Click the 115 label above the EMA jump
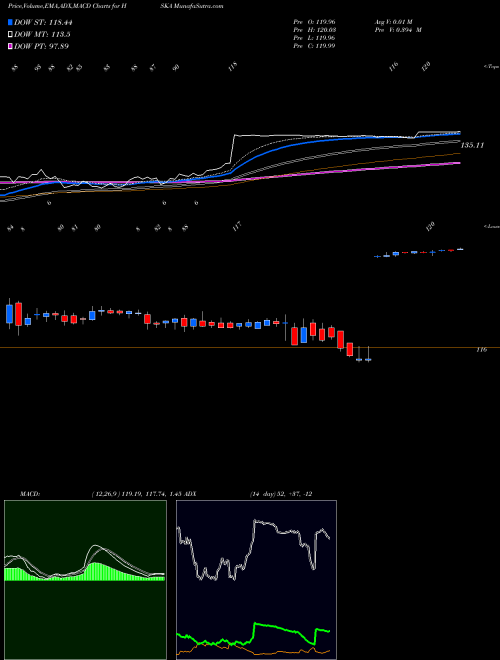 (233, 67)
